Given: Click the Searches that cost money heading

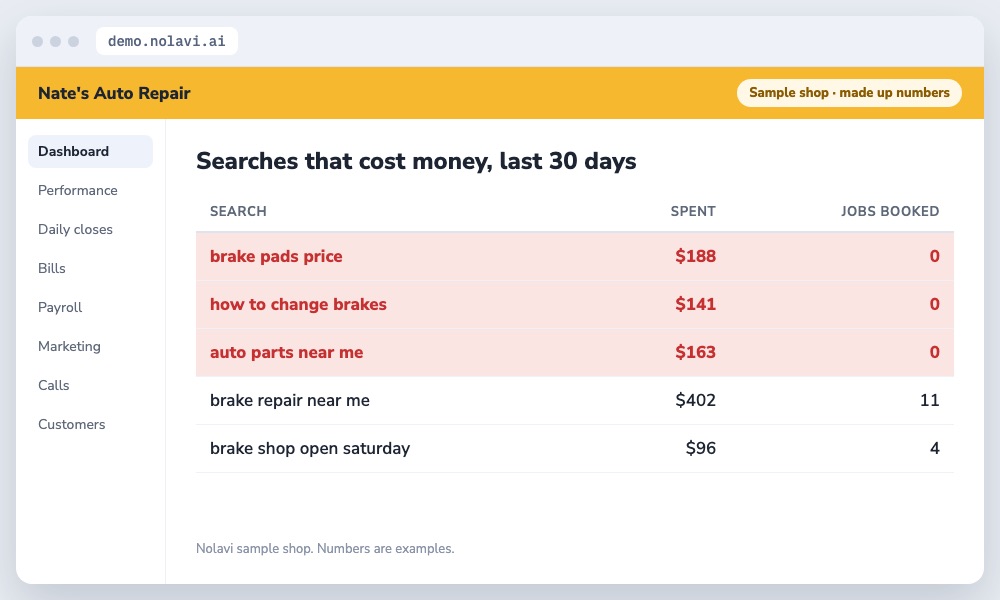Looking at the screenshot, I should pos(416,161).
